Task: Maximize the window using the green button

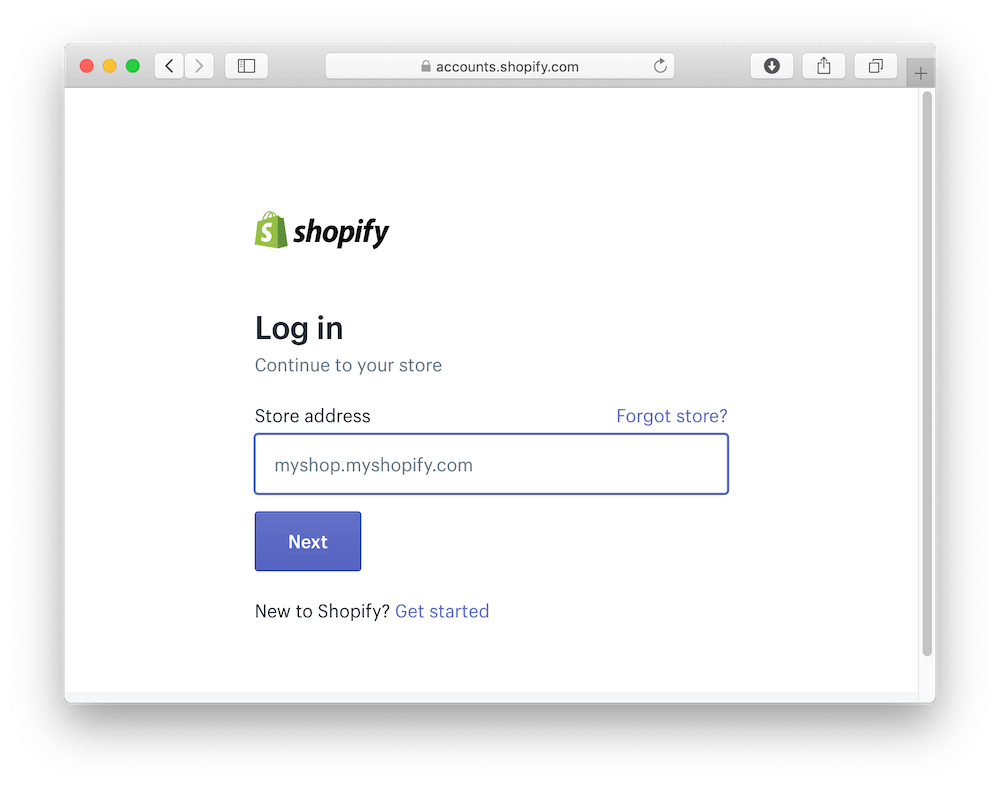Action: tap(133, 66)
